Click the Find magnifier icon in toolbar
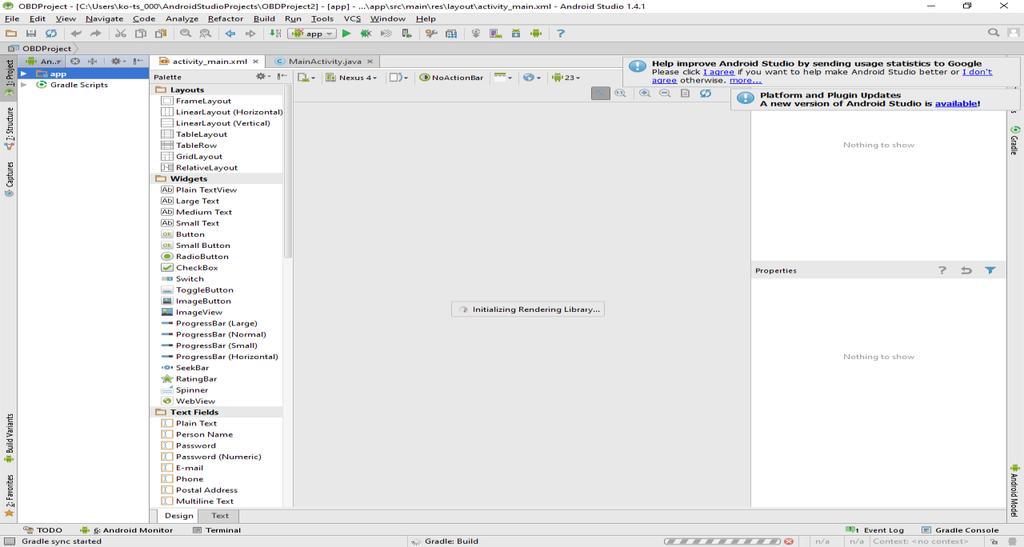Screen dimensions: 1024x547 [186, 33]
